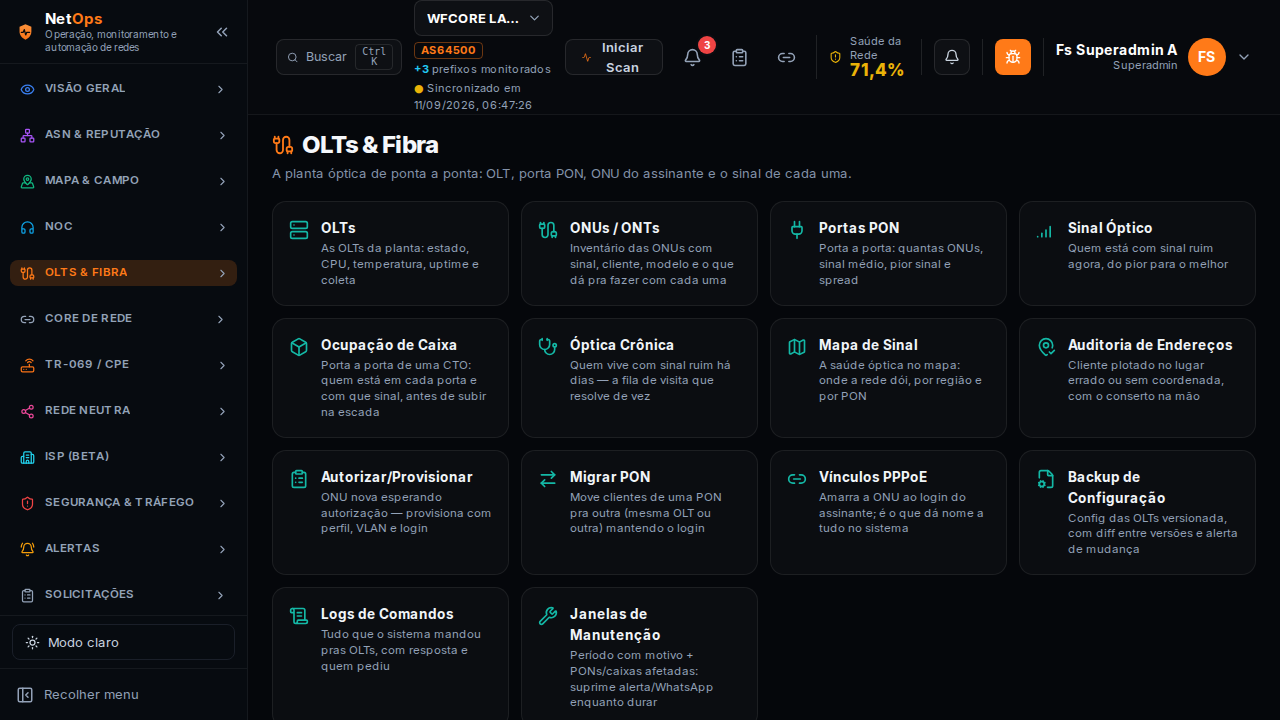Click the Janelas de Manutenção wrench icon
The height and width of the screenshot is (720, 1280).
click(548, 616)
